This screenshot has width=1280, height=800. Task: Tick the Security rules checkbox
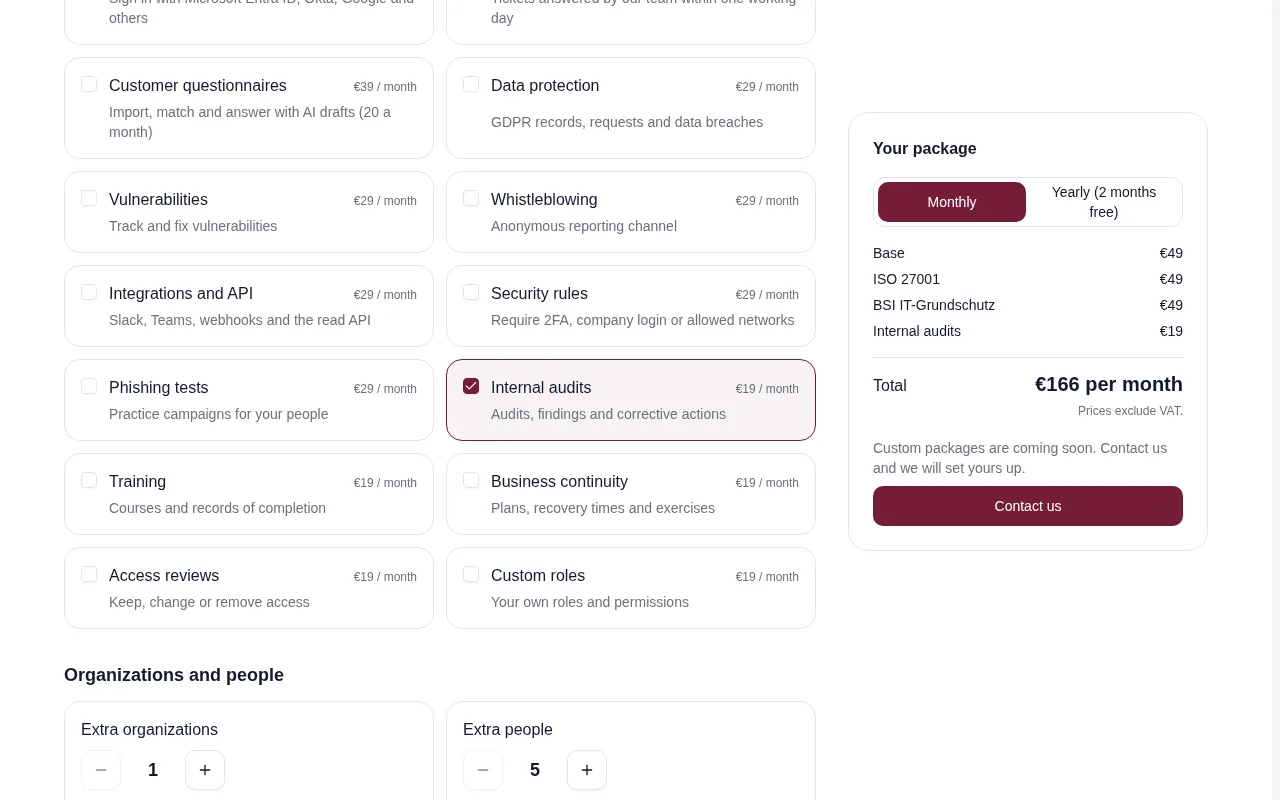pyautogui.click(x=471, y=292)
